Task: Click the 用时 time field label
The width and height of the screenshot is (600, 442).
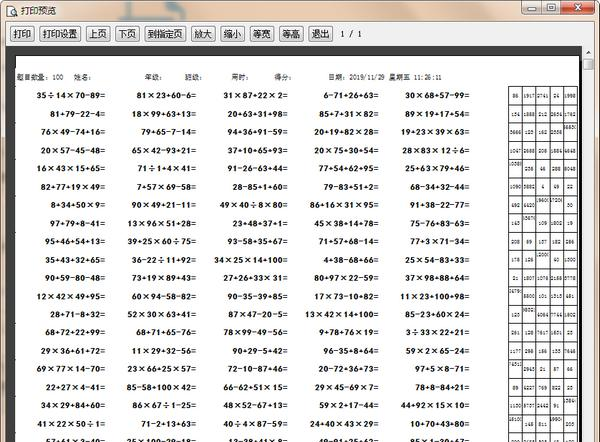Action: (240, 77)
